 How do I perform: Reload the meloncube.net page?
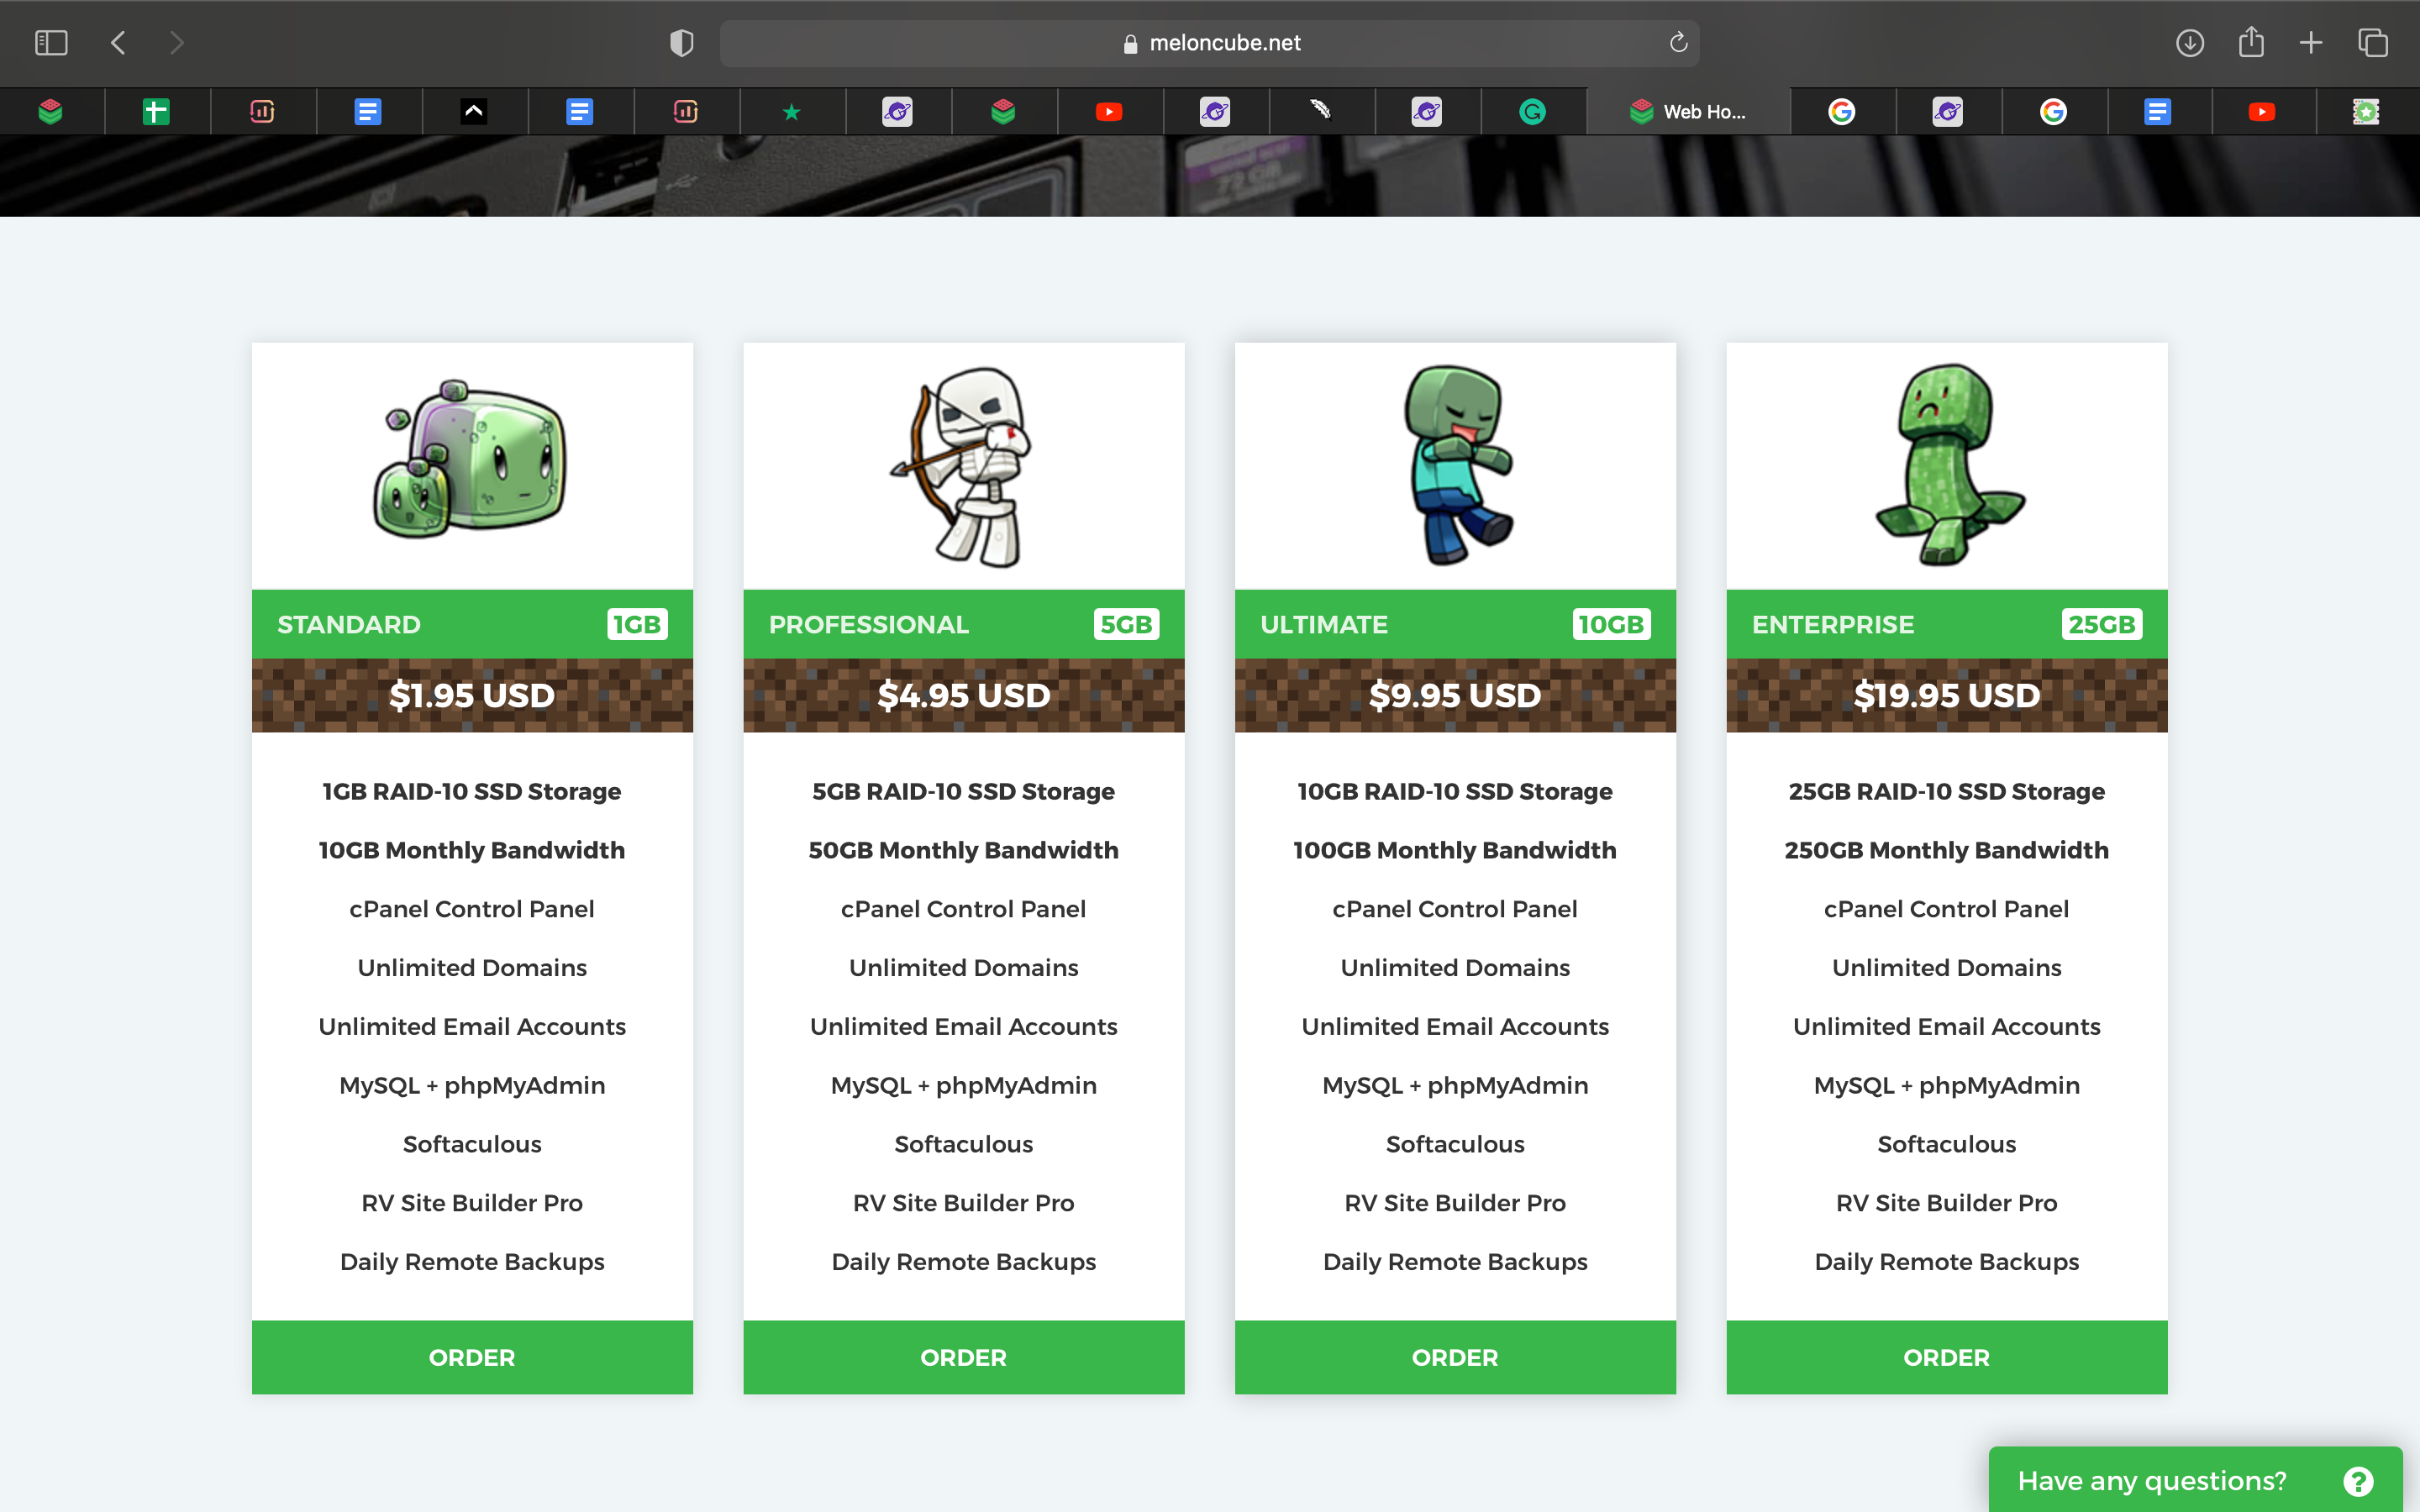(1678, 42)
